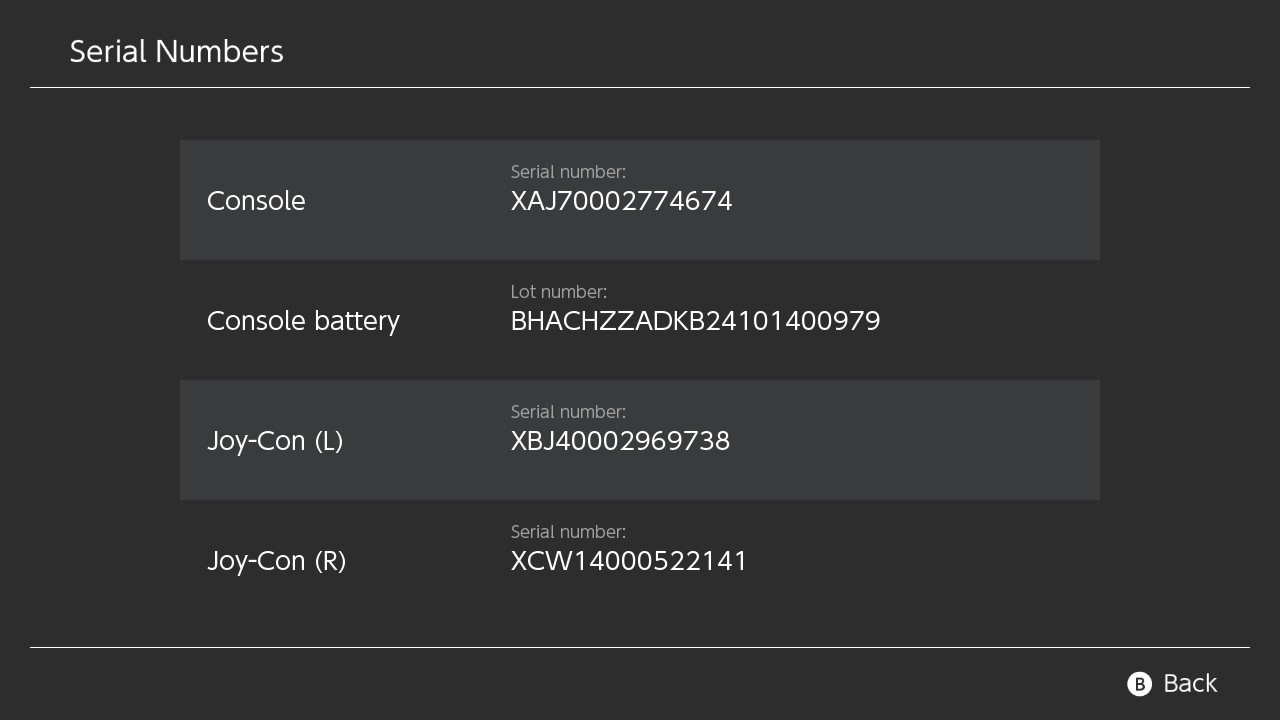Click console serial number XAJ70002774674
Screen dimensions: 1280x720
tap(621, 201)
